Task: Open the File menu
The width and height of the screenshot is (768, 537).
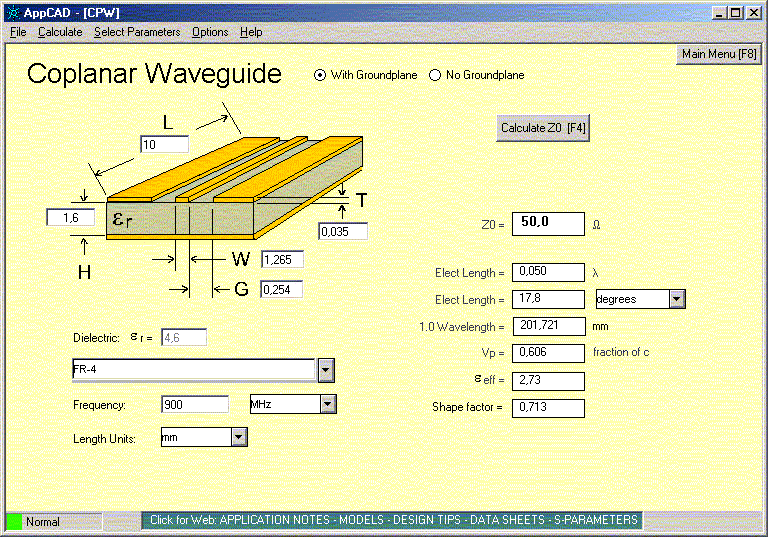Action: (18, 32)
